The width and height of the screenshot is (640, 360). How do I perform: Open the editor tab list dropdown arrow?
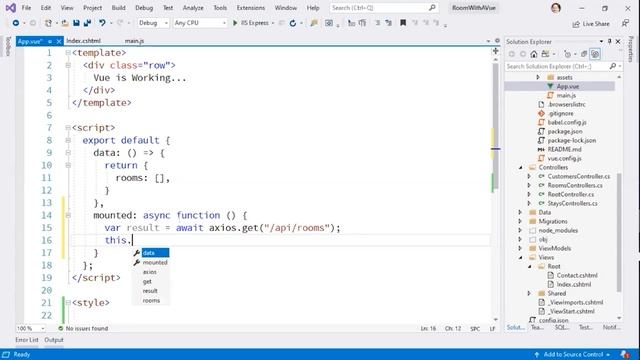pyautogui.click(x=488, y=41)
